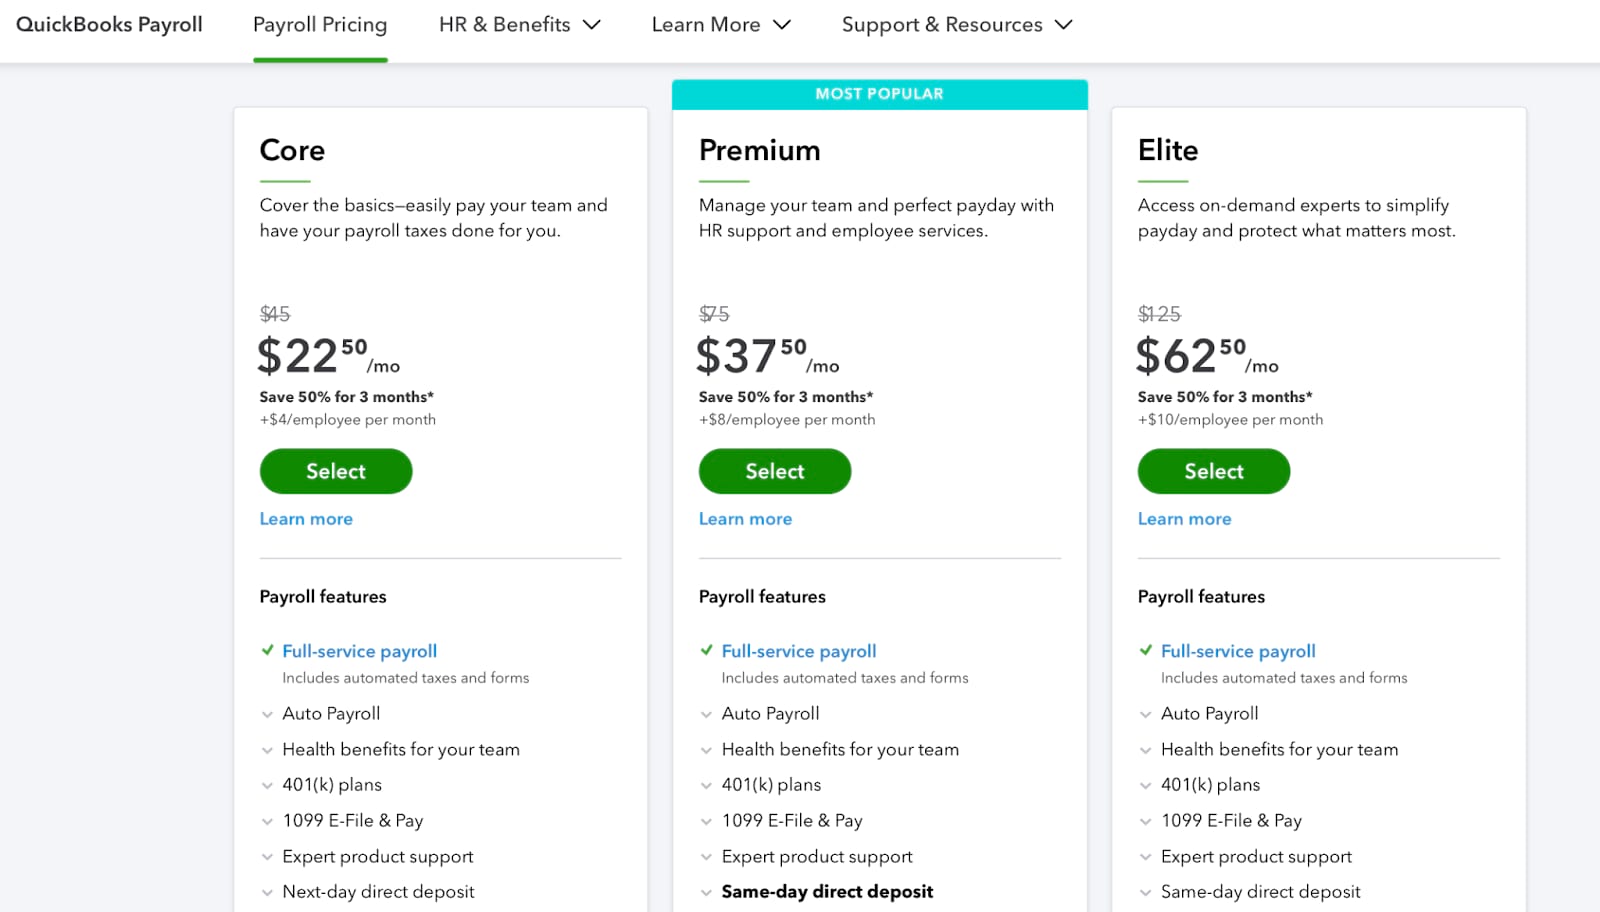
Task: Open the HR & Benefits dropdown
Action: tap(519, 24)
